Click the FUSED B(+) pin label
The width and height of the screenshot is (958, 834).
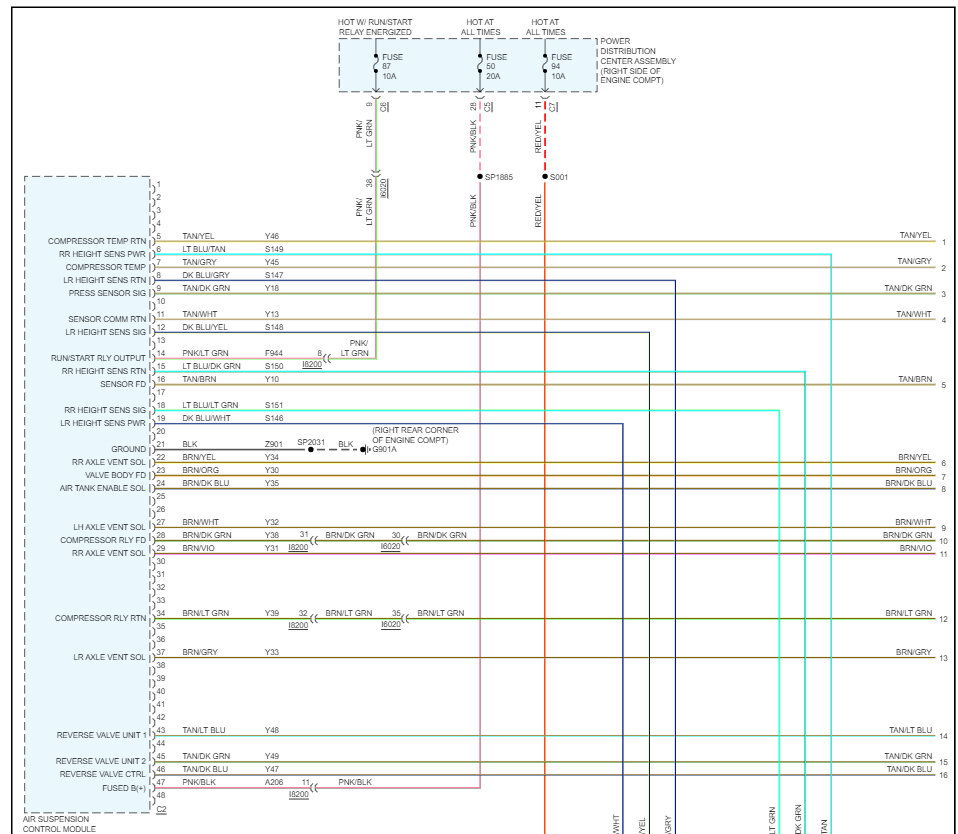(125, 788)
